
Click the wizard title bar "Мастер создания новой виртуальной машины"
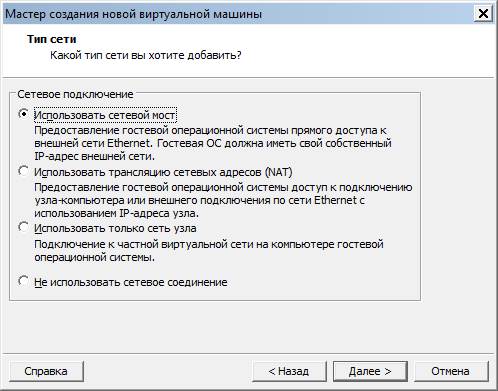click(133, 14)
